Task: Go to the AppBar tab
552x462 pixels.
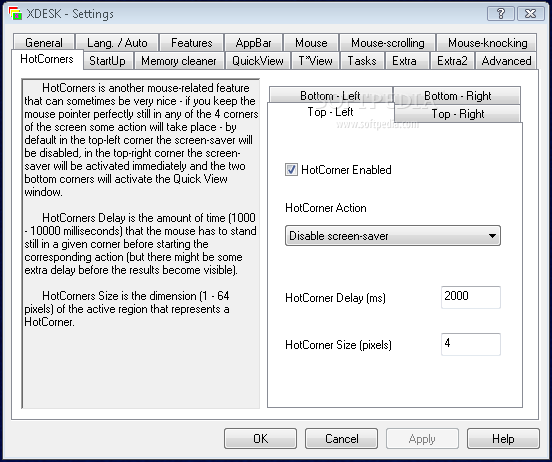Action: click(x=253, y=43)
